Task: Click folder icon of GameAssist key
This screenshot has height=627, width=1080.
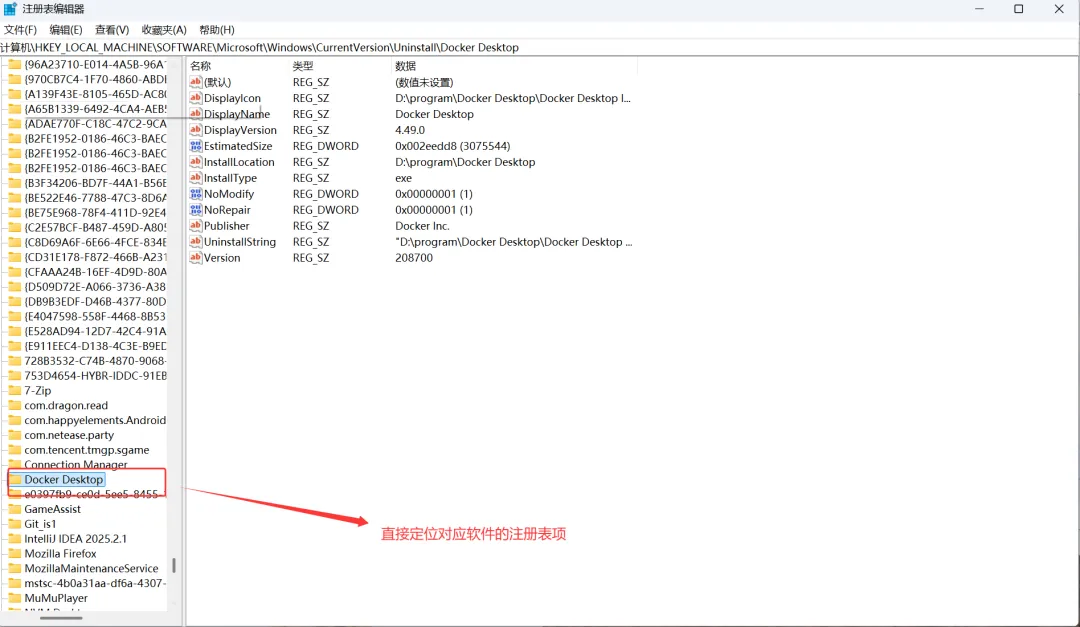Action: coord(14,509)
